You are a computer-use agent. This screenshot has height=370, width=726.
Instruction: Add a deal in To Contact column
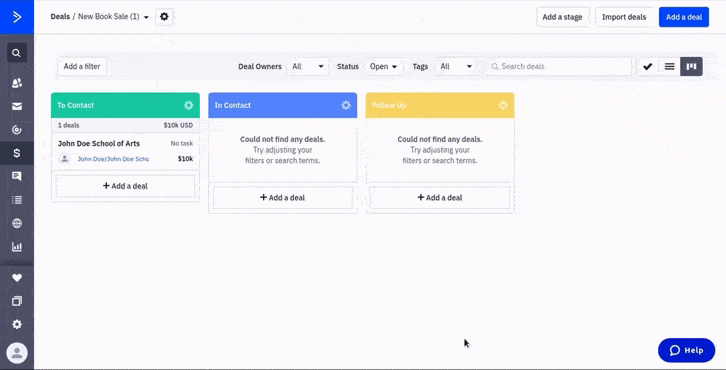point(125,186)
